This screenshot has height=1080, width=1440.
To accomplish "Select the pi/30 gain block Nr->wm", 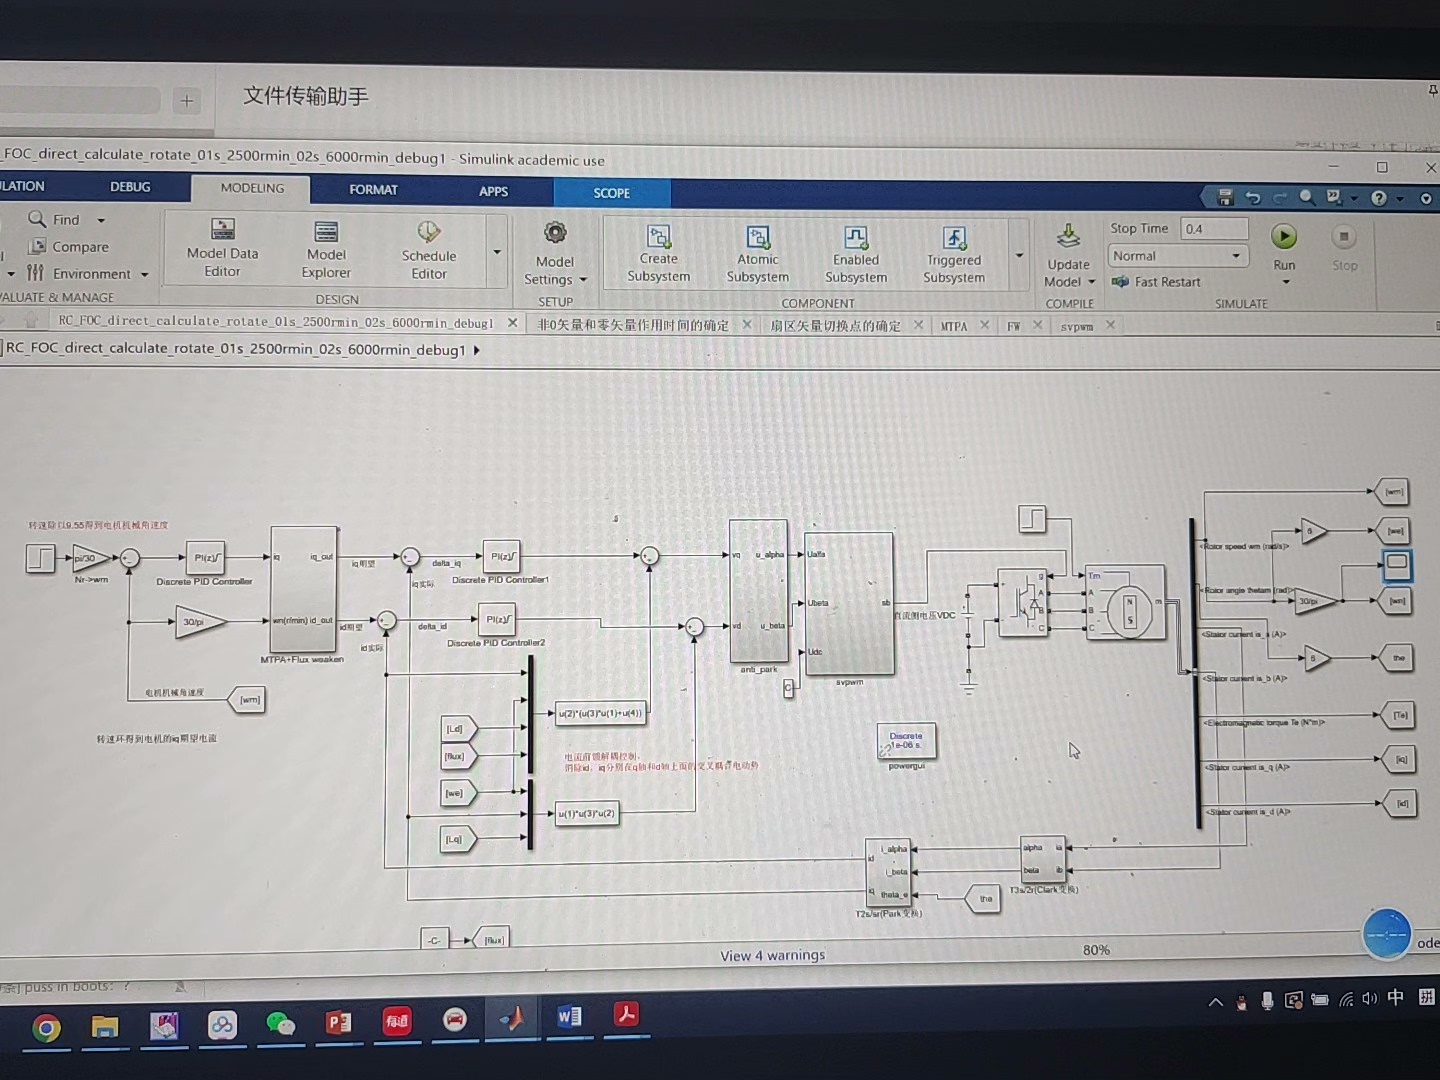I will pos(91,558).
